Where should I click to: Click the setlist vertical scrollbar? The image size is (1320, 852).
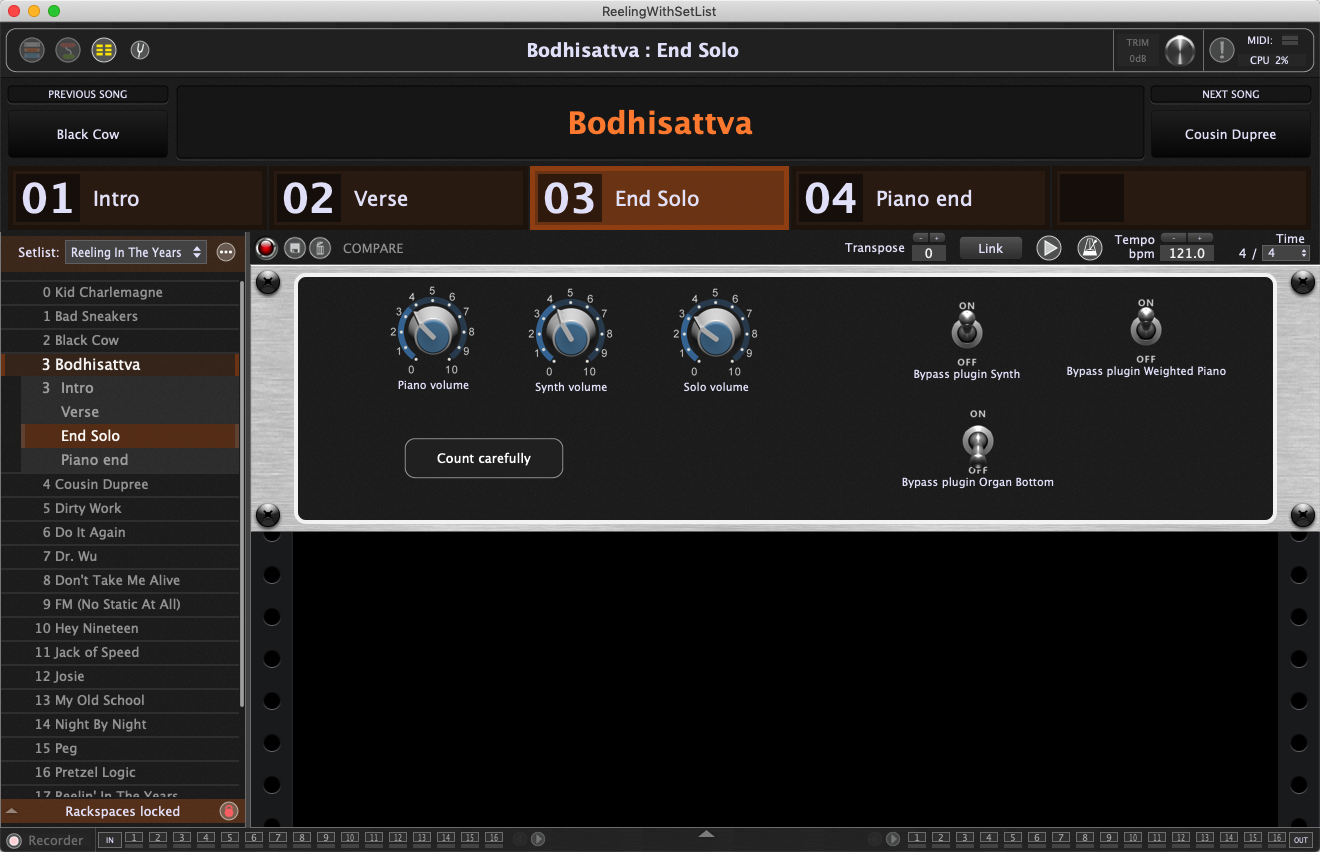click(x=242, y=495)
